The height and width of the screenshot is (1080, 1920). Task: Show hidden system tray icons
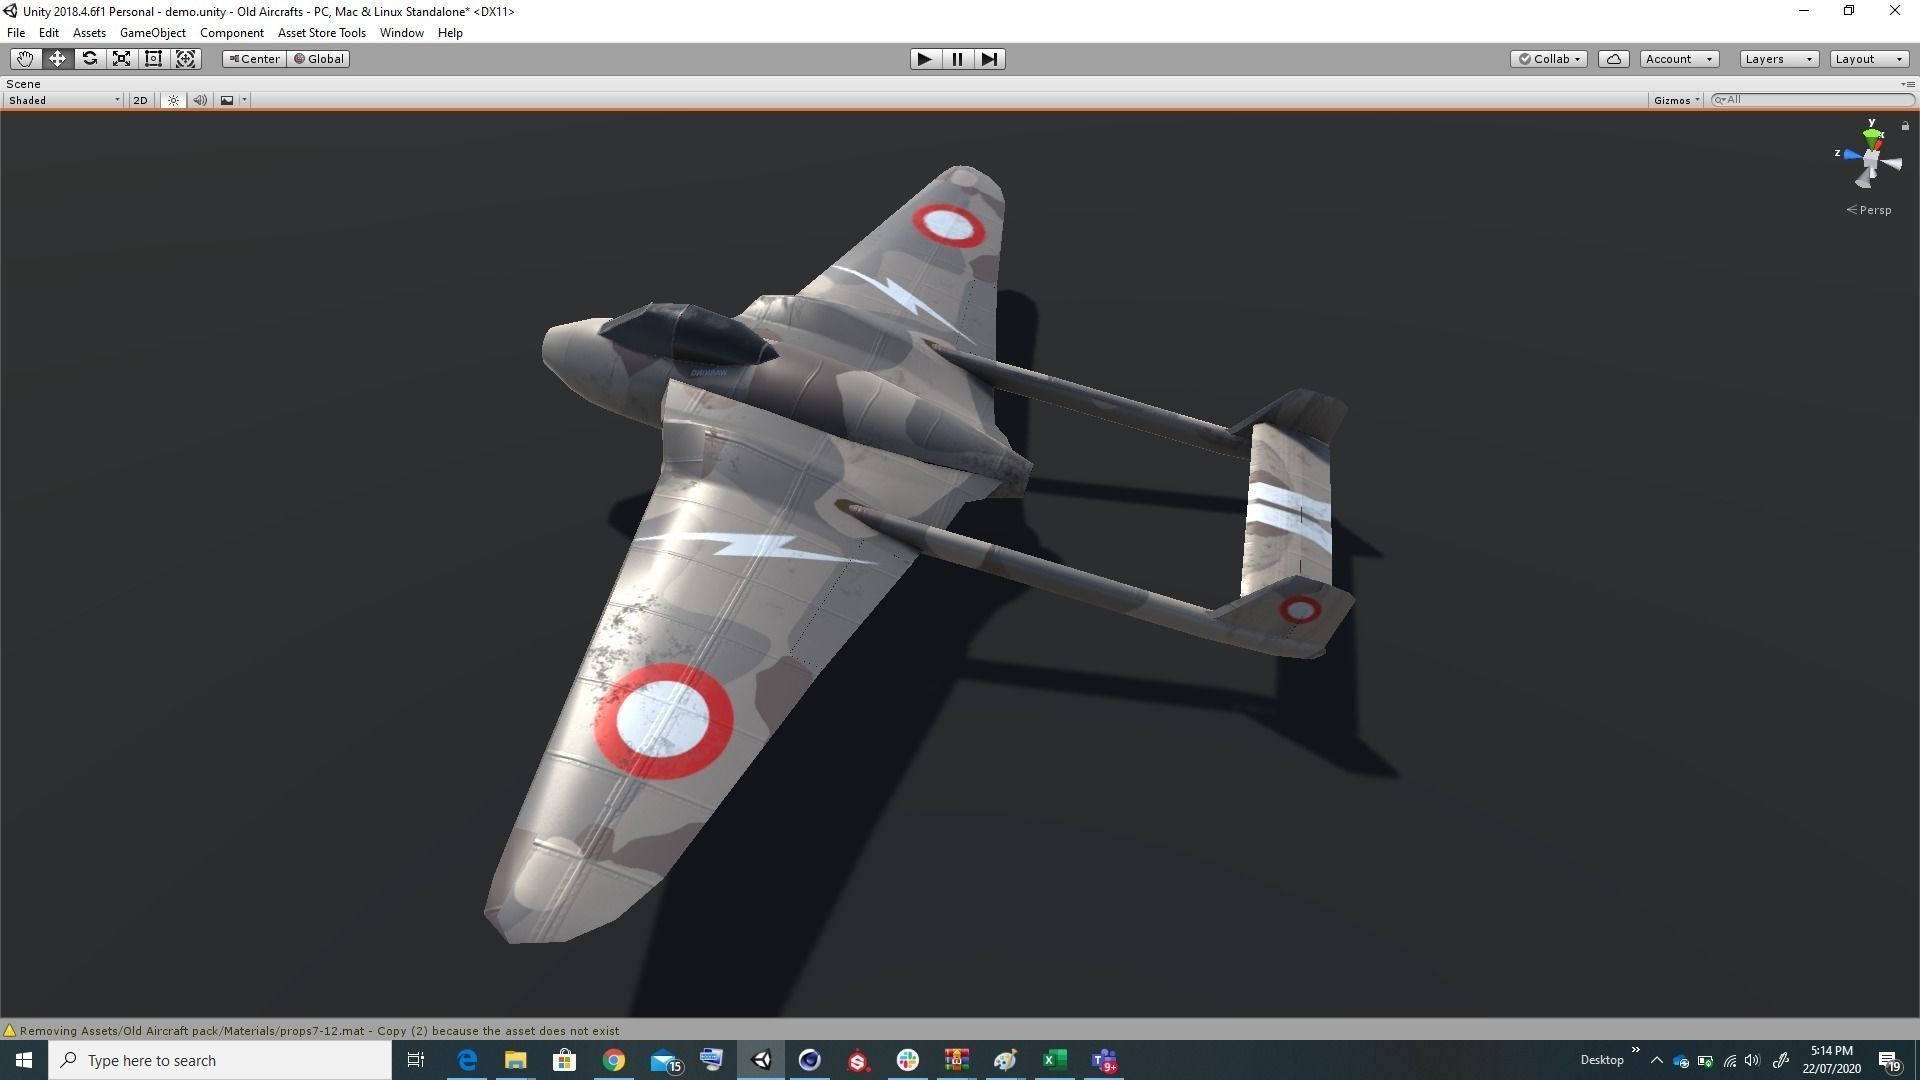[1657, 1060]
